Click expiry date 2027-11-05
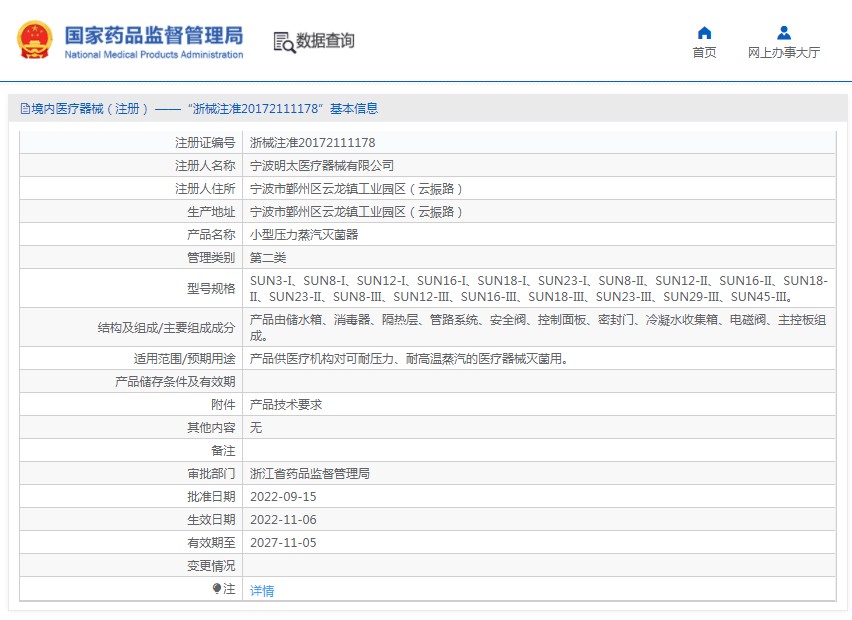This screenshot has height=620, width=852. [282, 543]
